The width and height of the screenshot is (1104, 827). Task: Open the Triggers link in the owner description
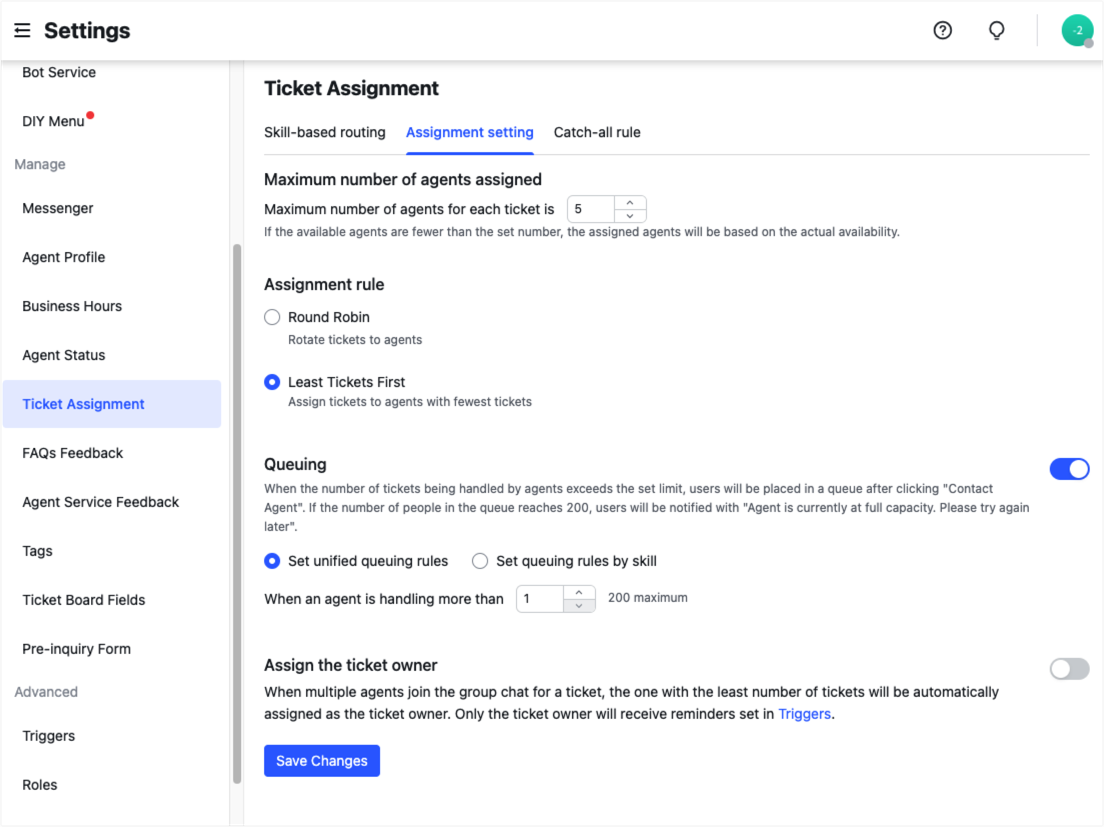coord(805,713)
